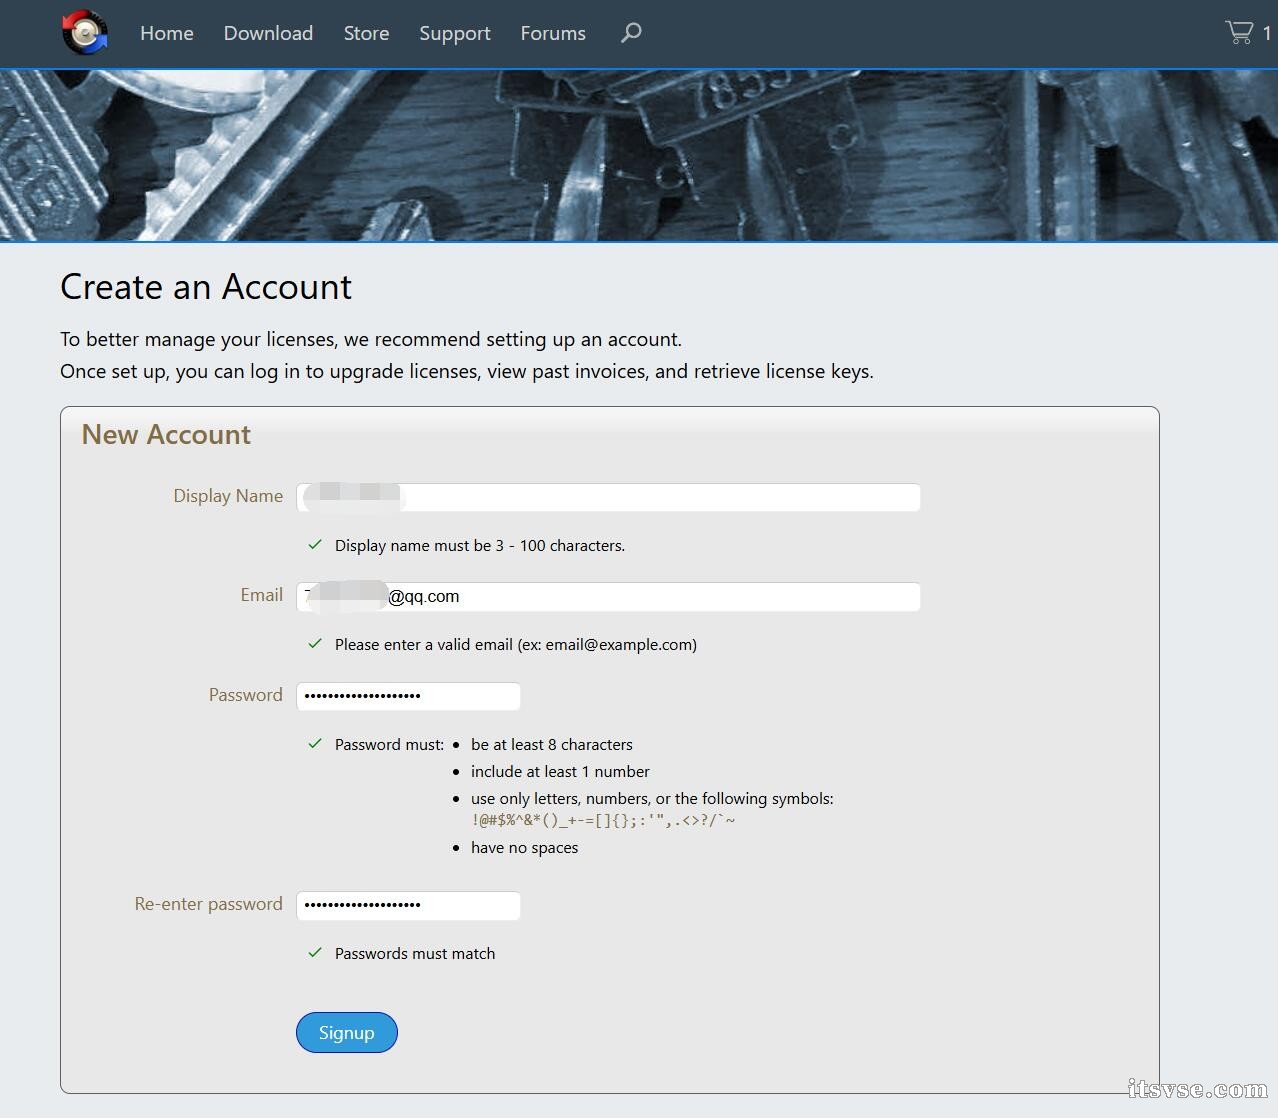The height and width of the screenshot is (1118, 1278).
Task: Open the Support menu item
Action: tap(455, 33)
